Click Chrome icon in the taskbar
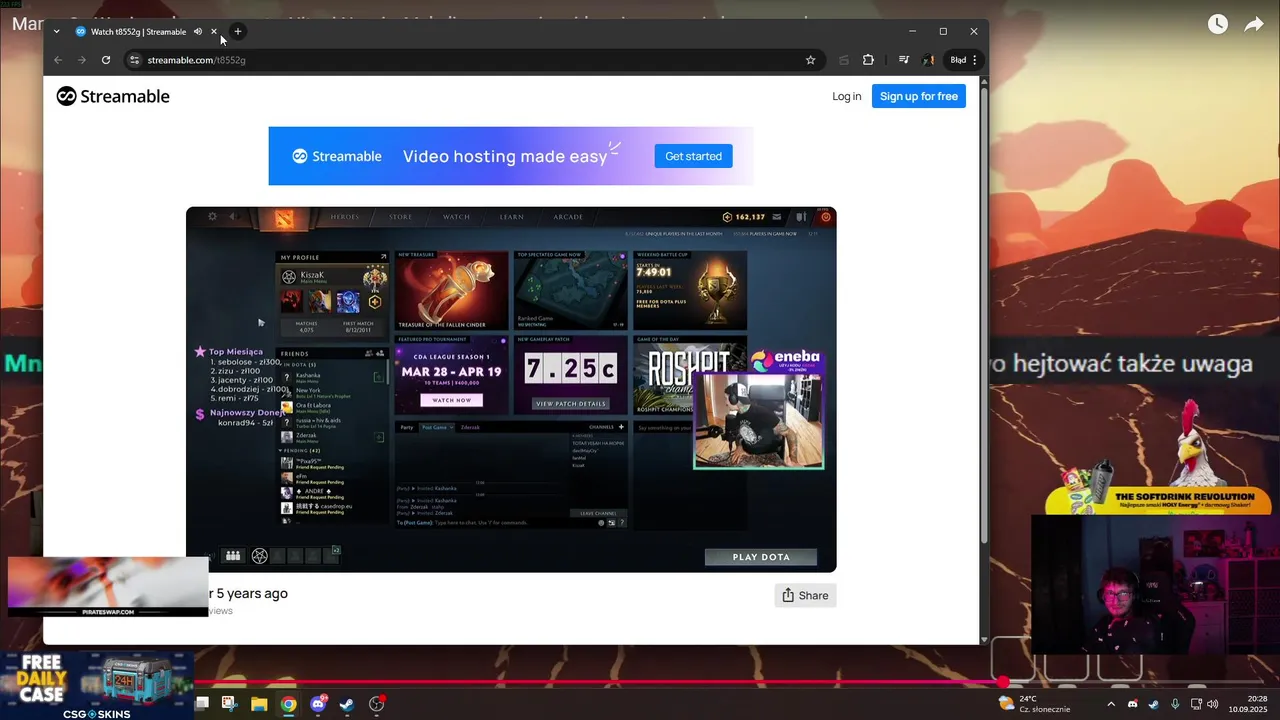 [x=288, y=704]
